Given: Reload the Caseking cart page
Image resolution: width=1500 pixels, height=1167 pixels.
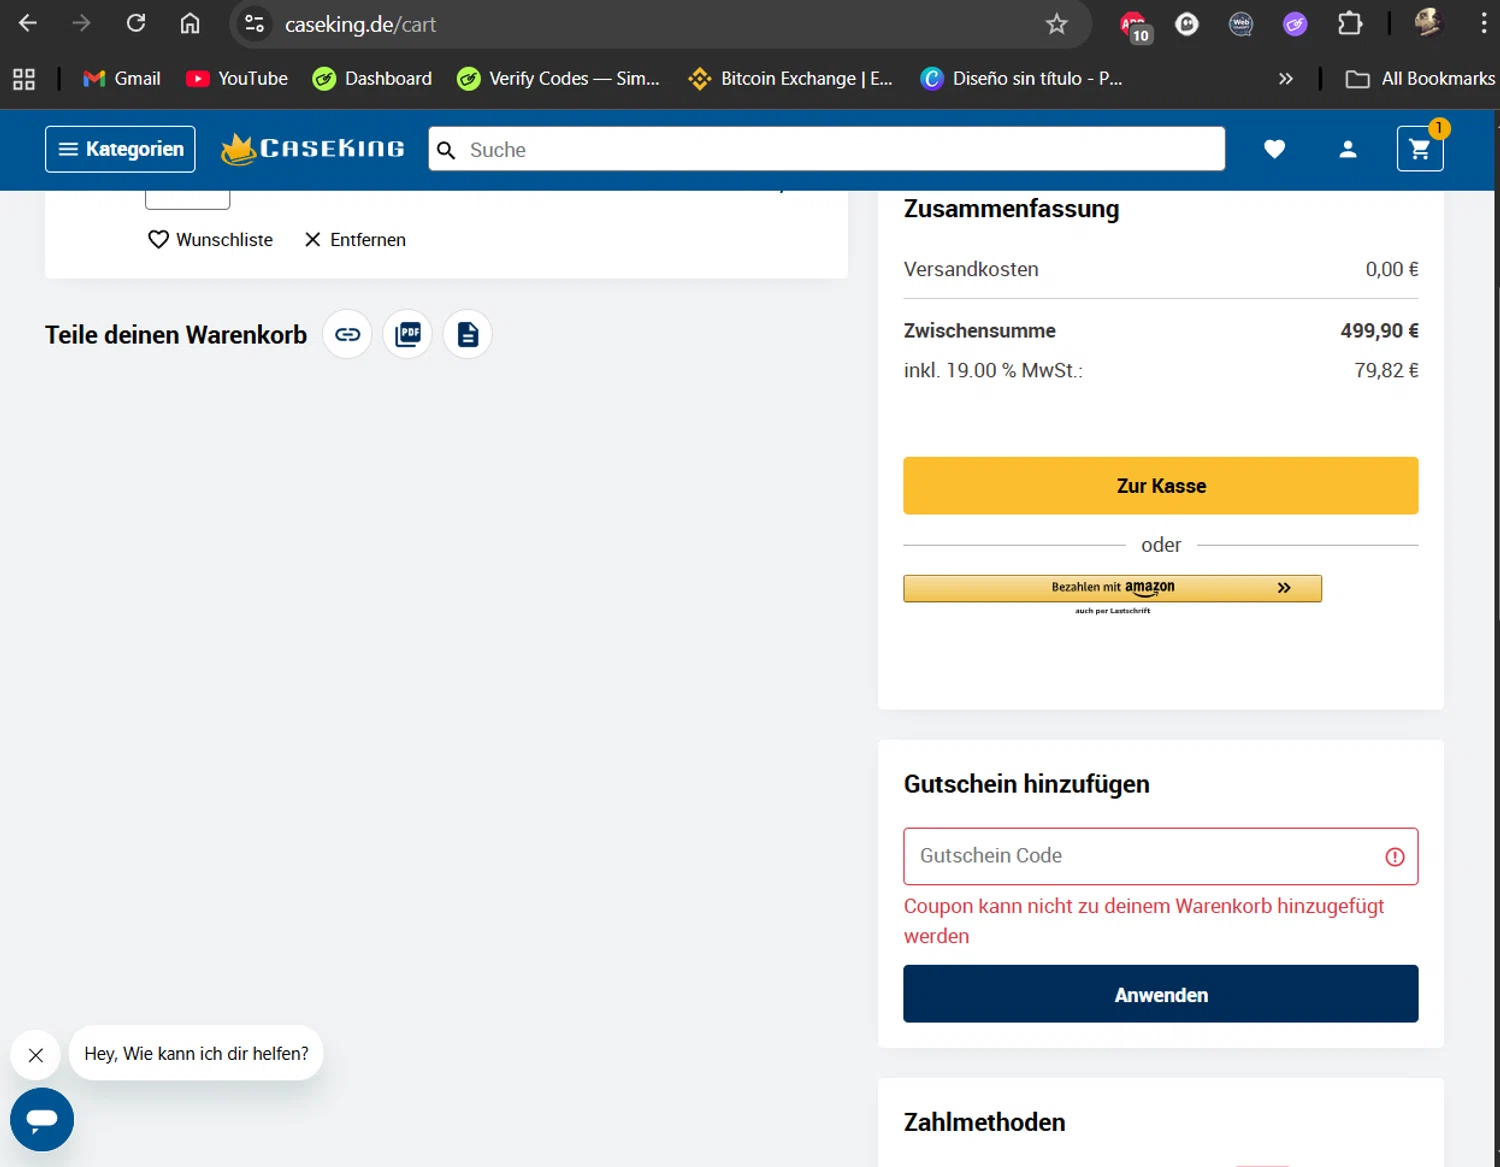Looking at the screenshot, I should click(136, 23).
